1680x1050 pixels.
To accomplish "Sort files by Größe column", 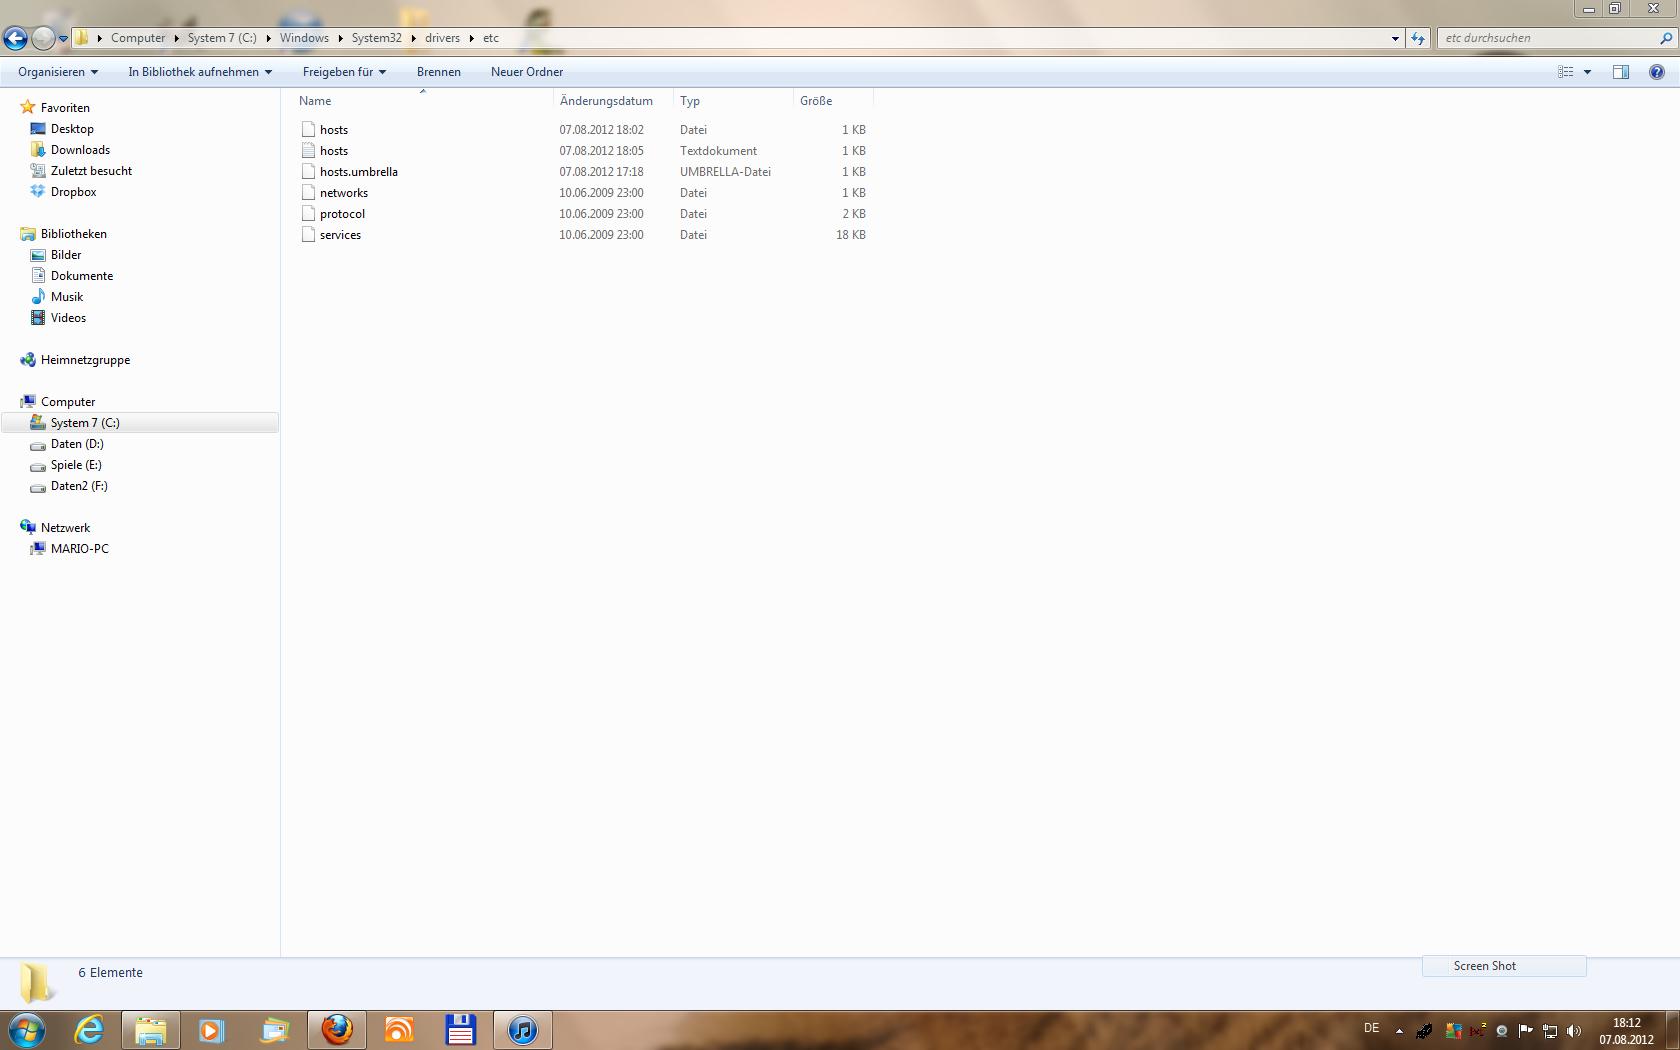I will (833, 101).
